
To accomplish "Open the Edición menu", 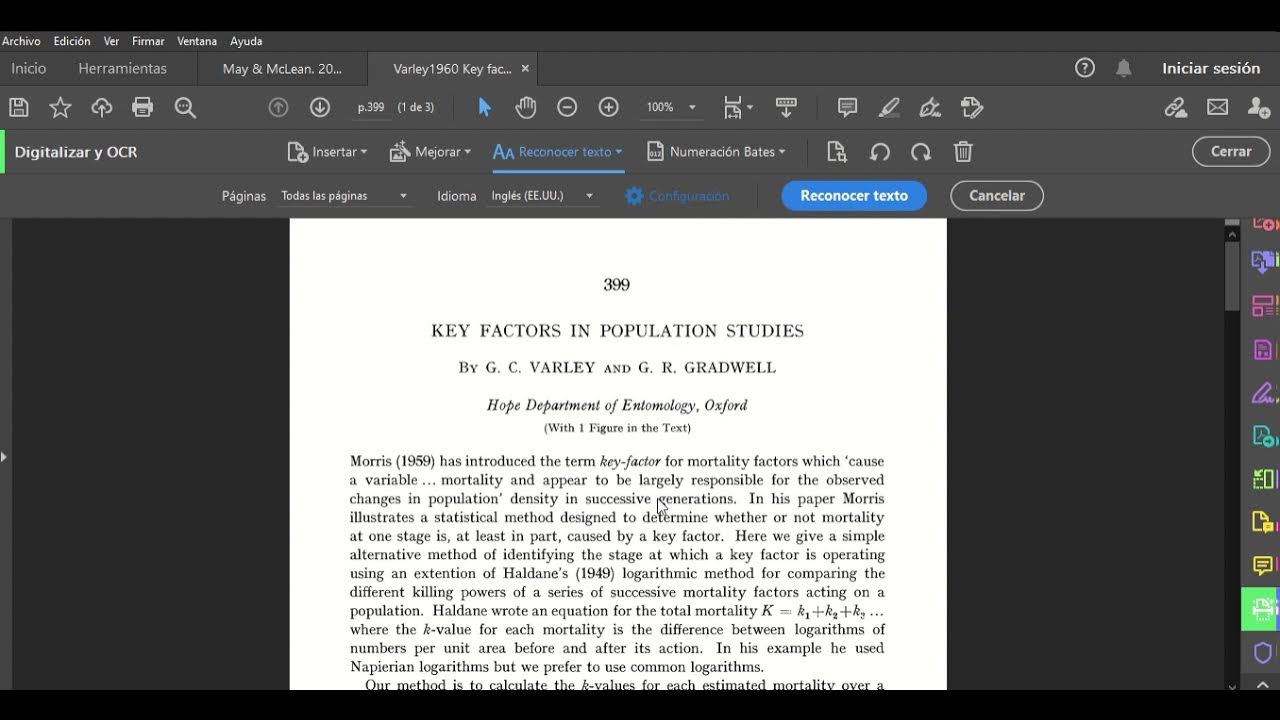I will point(72,41).
